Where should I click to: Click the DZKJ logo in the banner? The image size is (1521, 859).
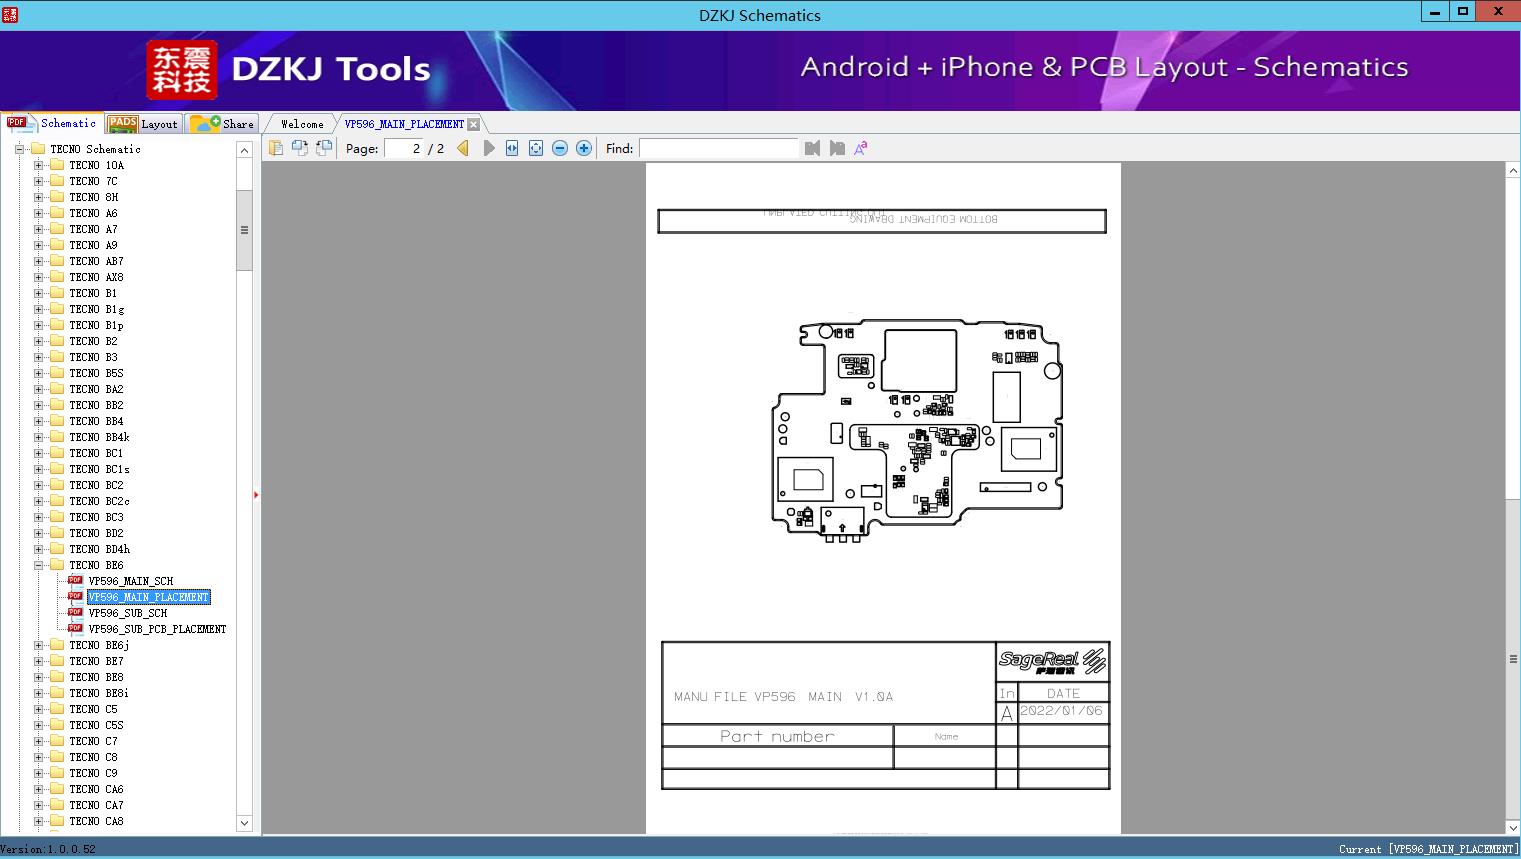(x=182, y=70)
